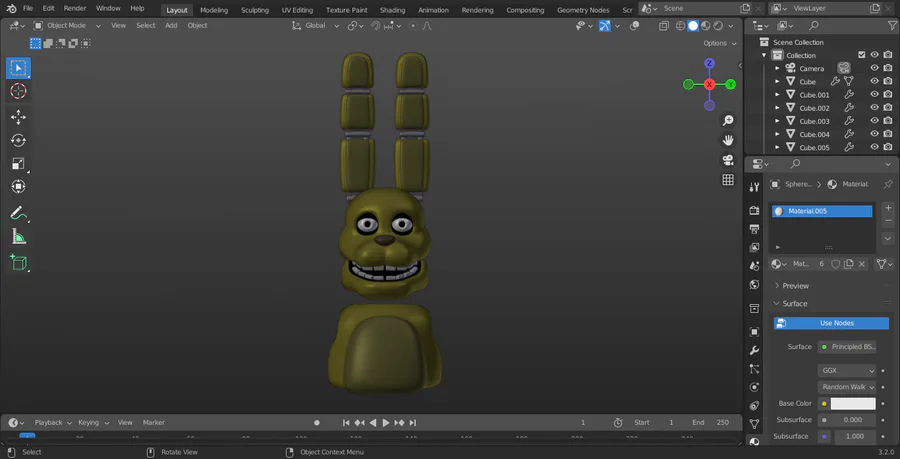Click the Principled BSDF surface button
The width and height of the screenshot is (900, 459).
pyautogui.click(x=847, y=347)
